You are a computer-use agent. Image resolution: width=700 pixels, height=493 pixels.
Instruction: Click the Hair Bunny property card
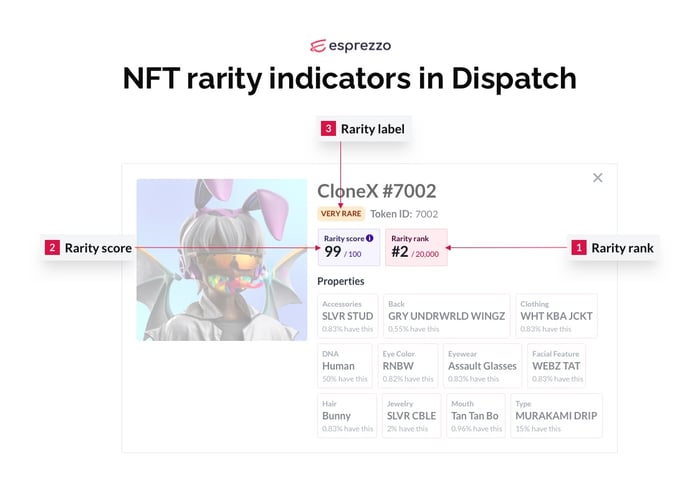(347, 416)
